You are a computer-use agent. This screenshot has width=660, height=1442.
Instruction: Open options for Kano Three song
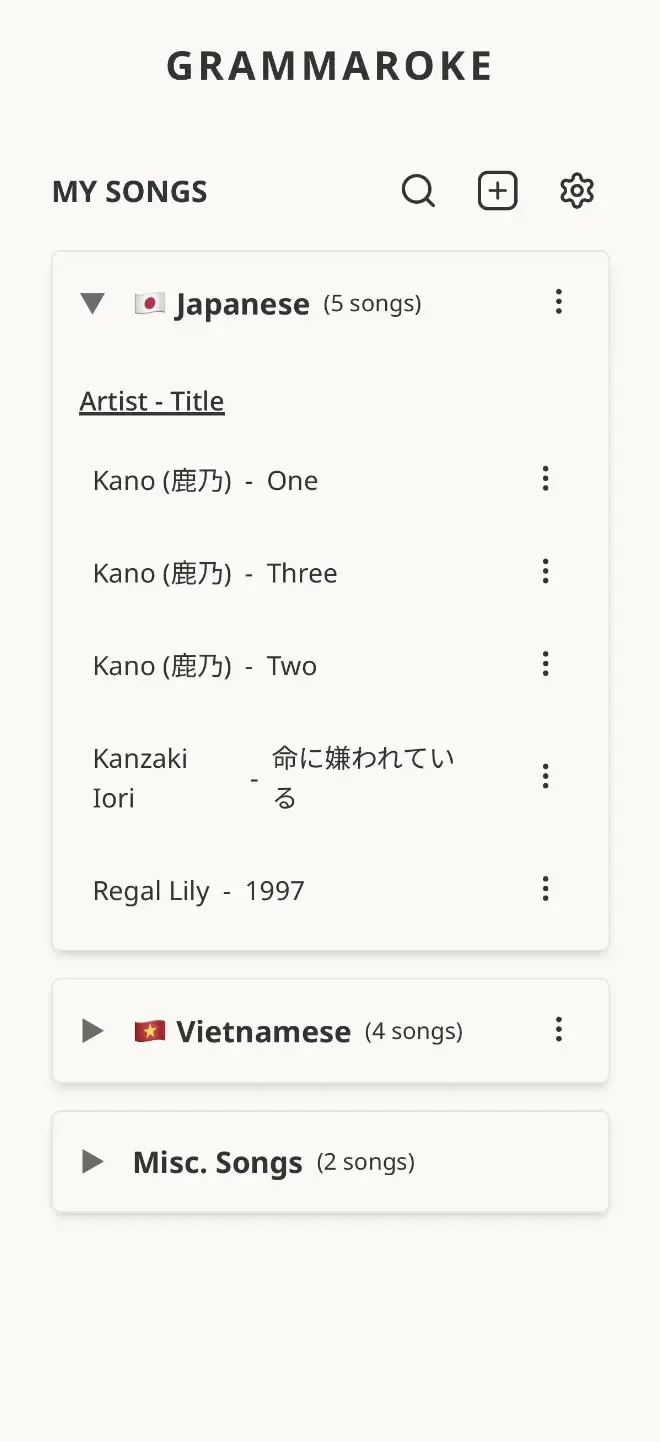point(545,572)
